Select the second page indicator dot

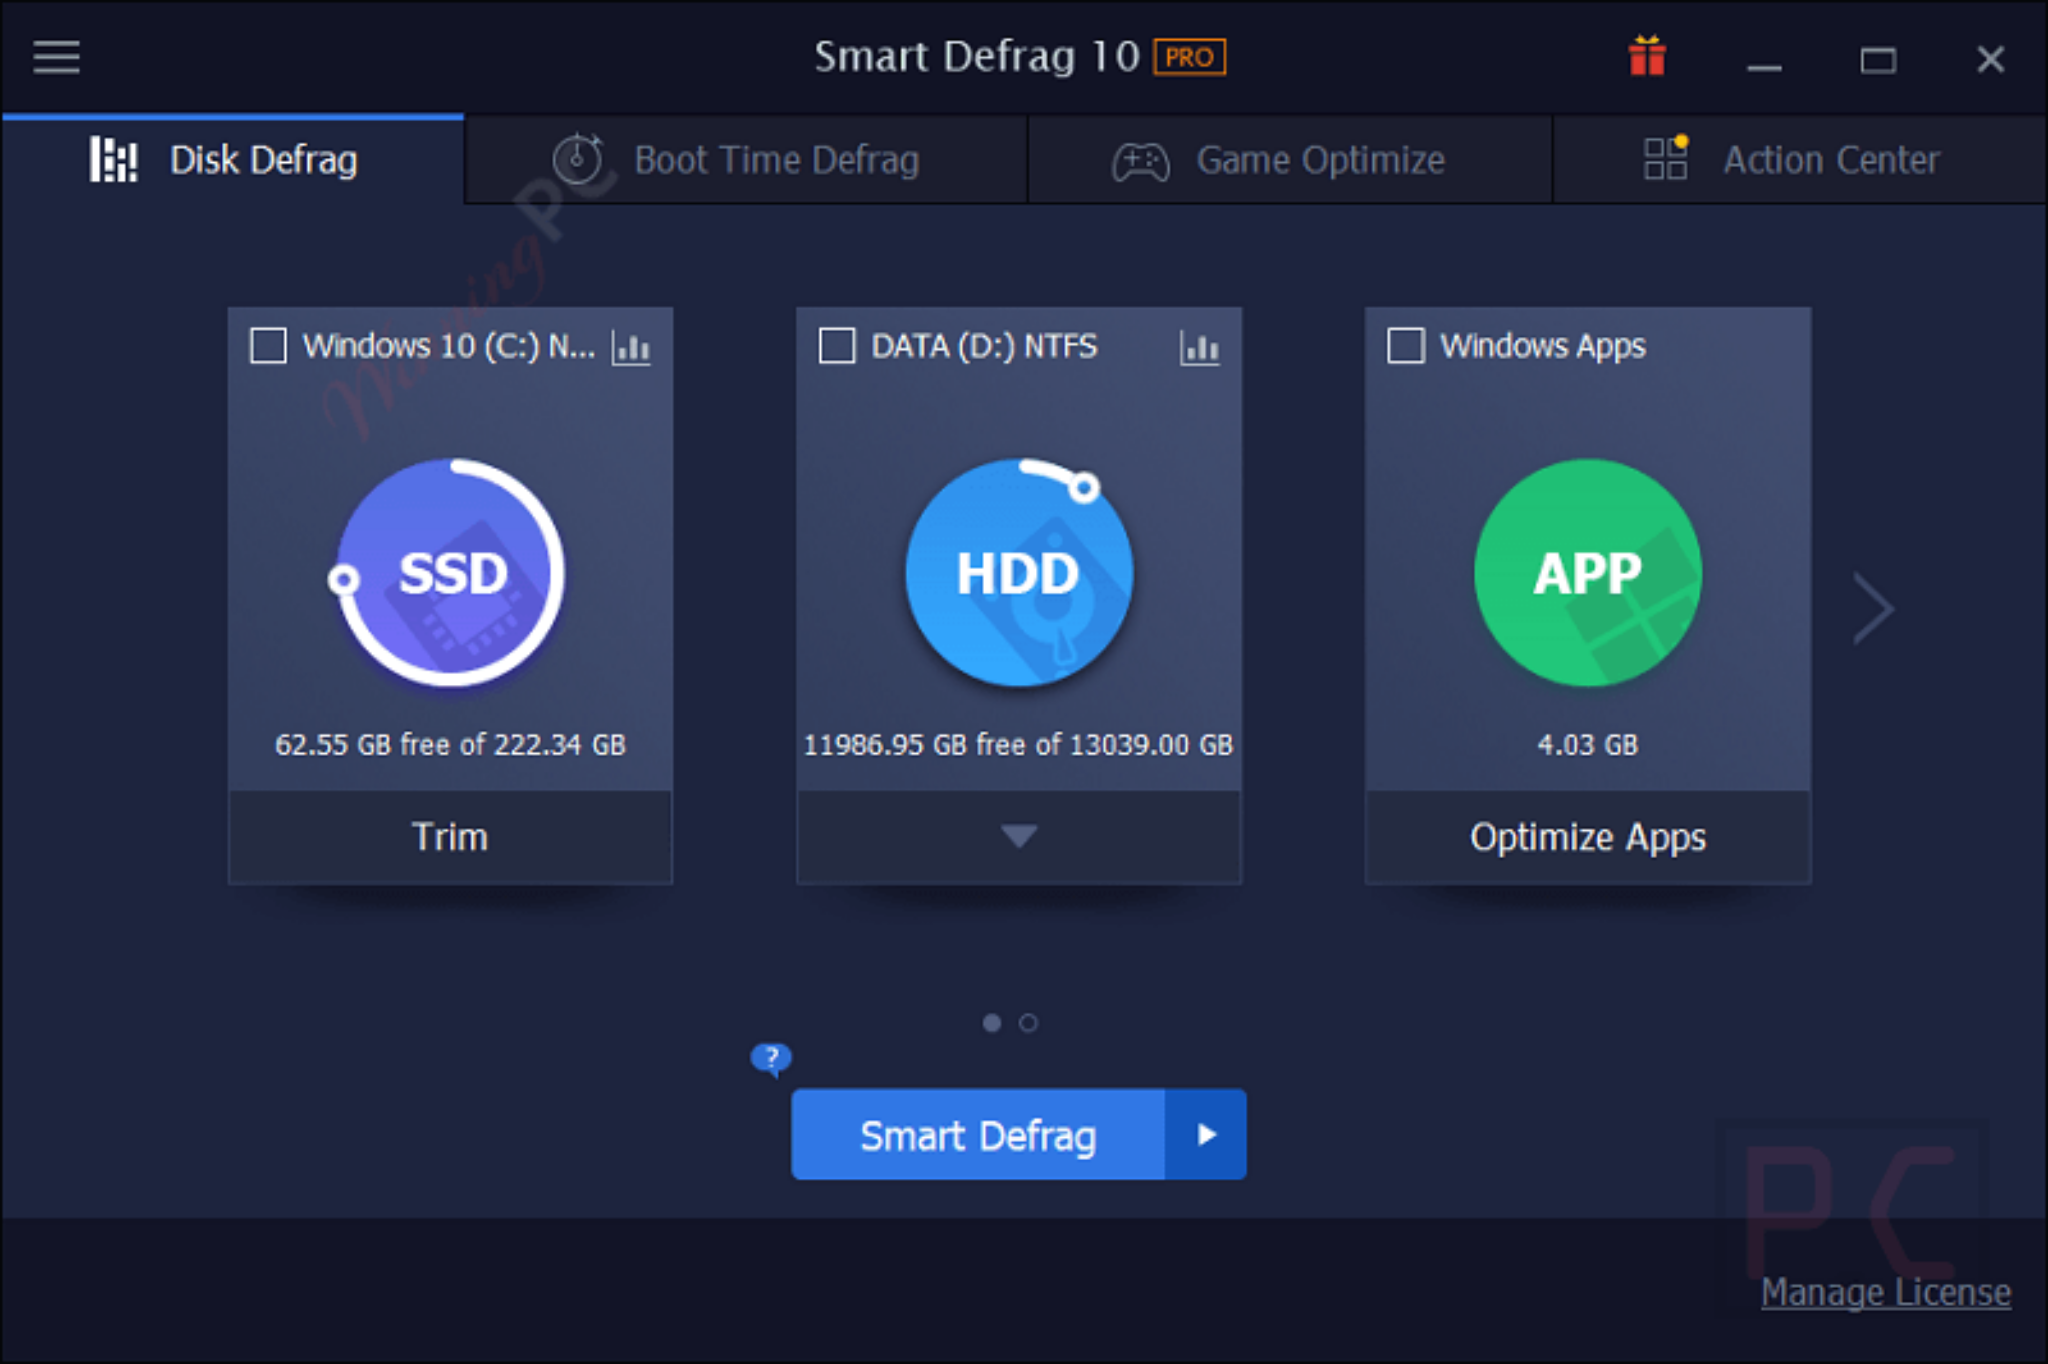pyautogui.click(x=1029, y=1023)
